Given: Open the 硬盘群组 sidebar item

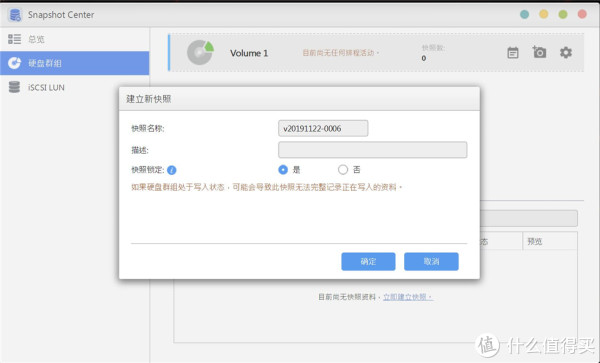Looking at the screenshot, I should (75, 63).
